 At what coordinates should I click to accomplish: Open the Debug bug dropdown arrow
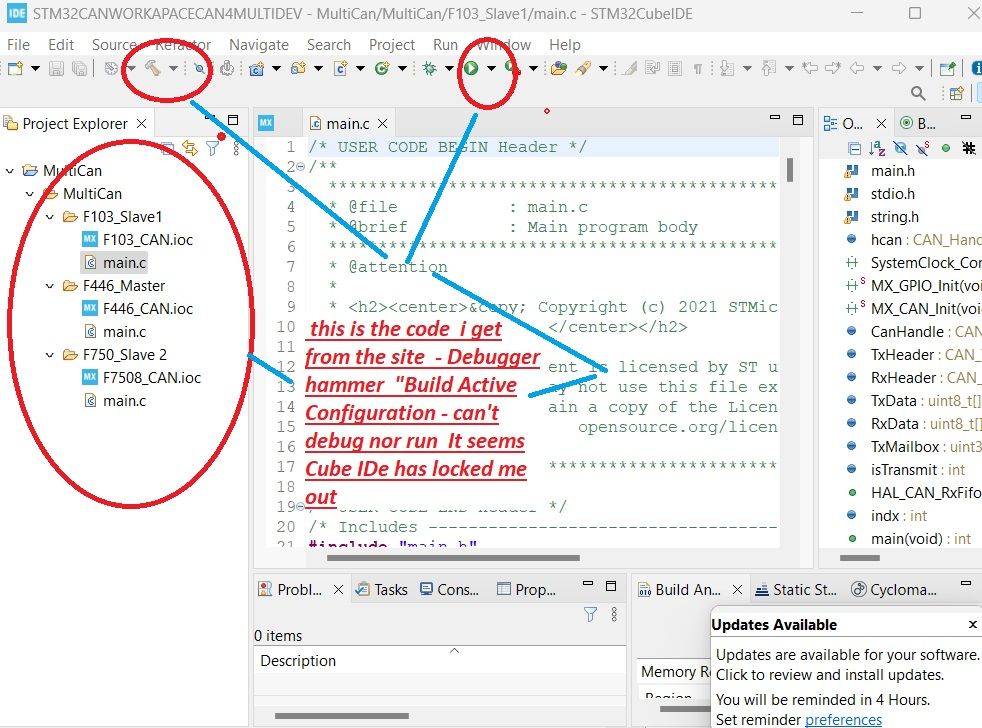449,68
